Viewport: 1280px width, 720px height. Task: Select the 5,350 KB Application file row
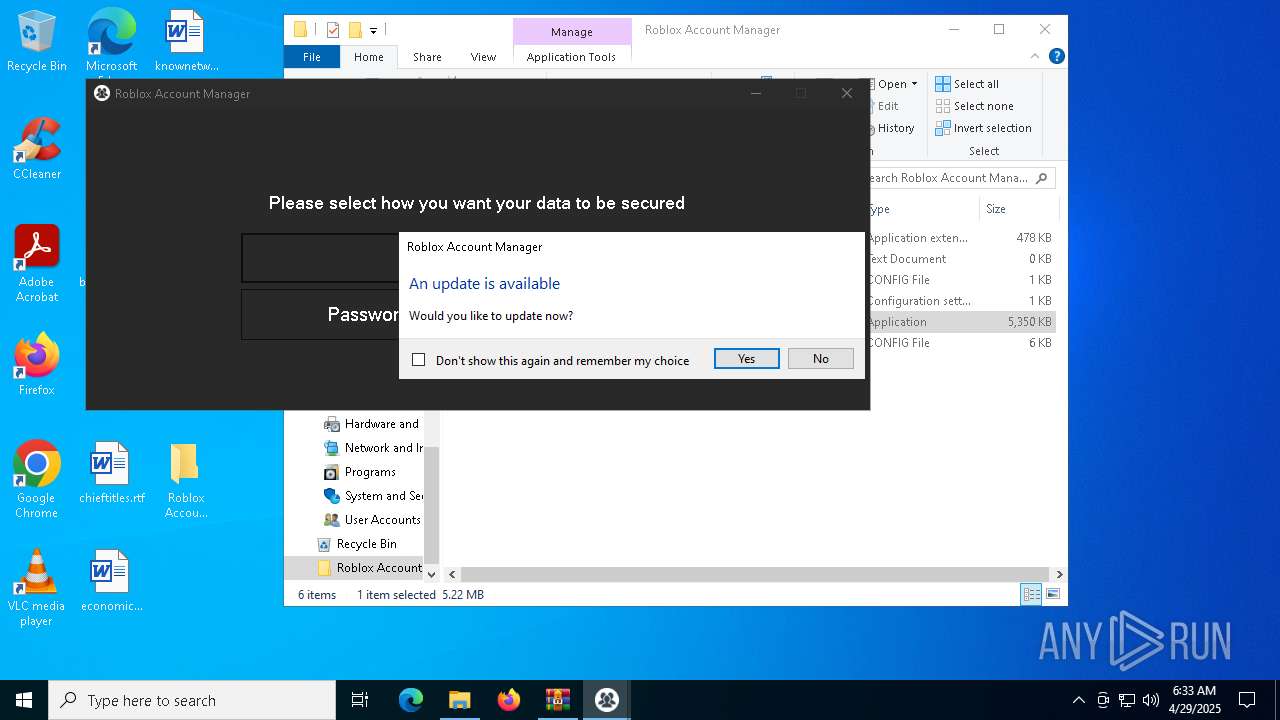coord(960,322)
